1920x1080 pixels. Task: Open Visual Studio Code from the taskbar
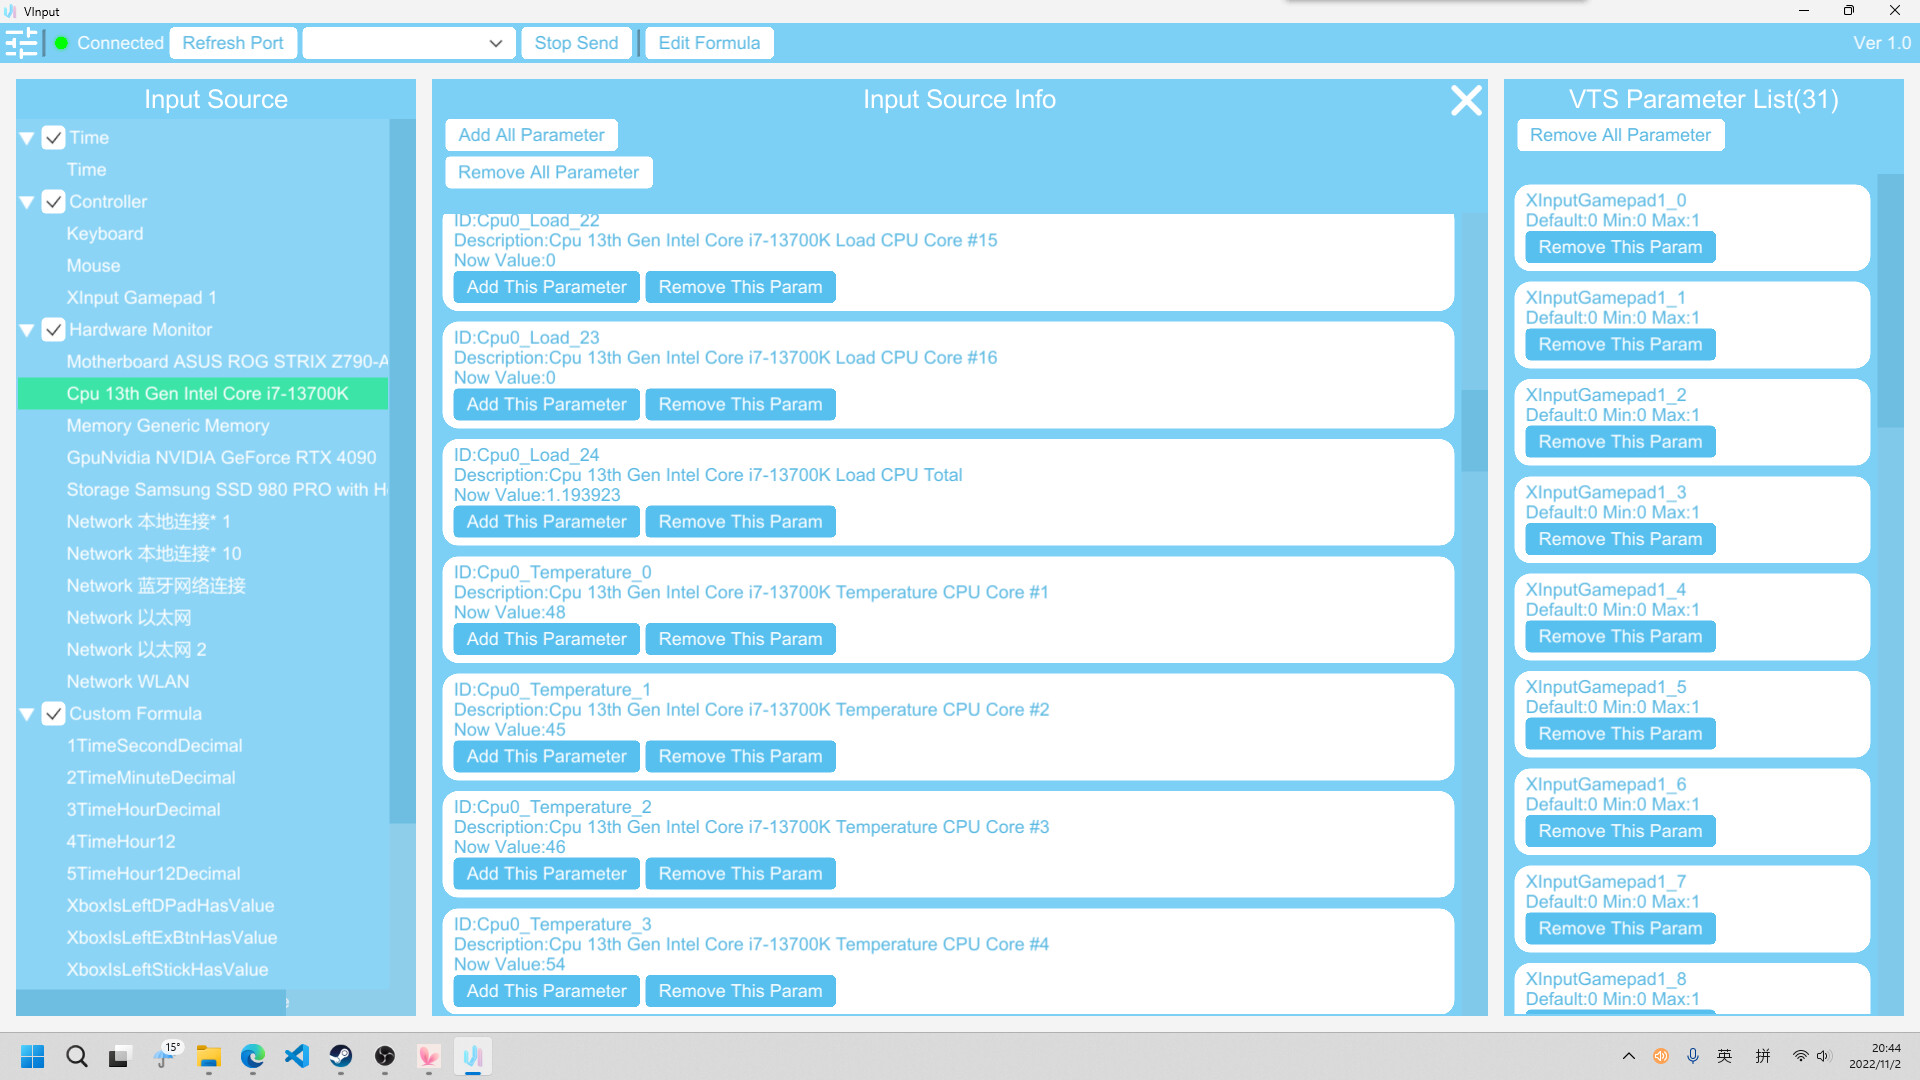tap(296, 1056)
